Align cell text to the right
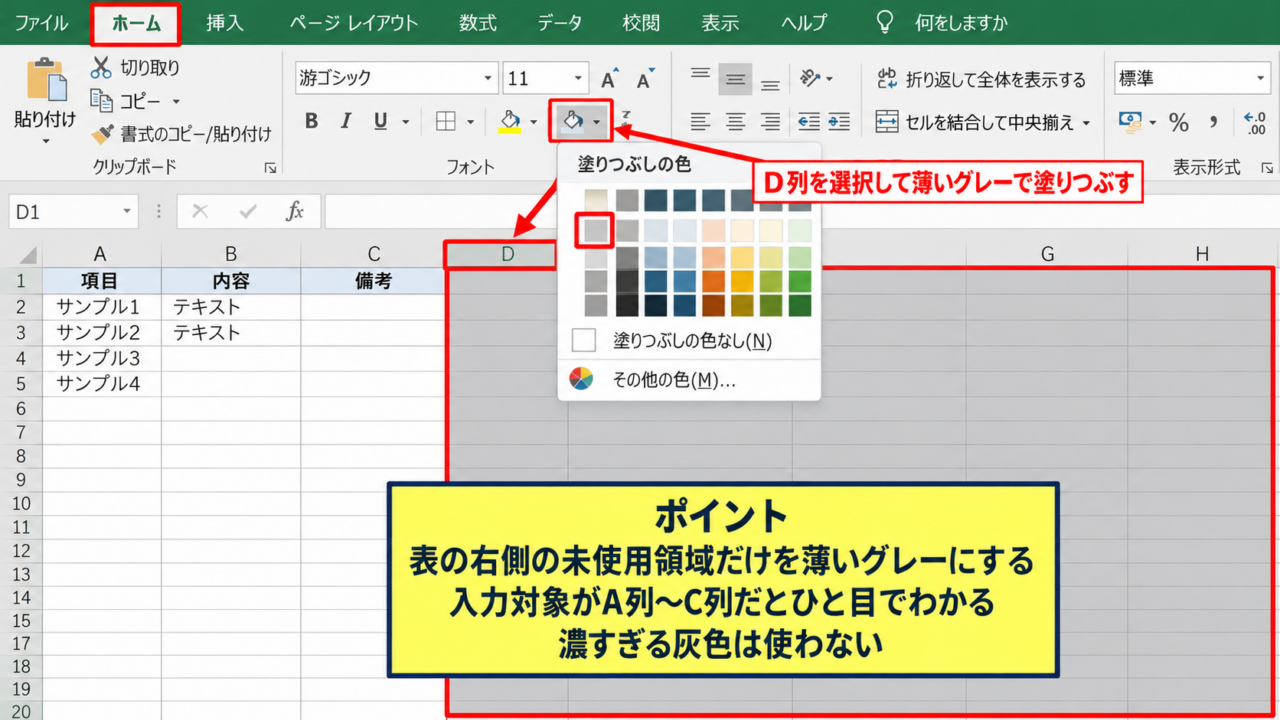The height and width of the screenshot is (720, 1280). (770, 122)
